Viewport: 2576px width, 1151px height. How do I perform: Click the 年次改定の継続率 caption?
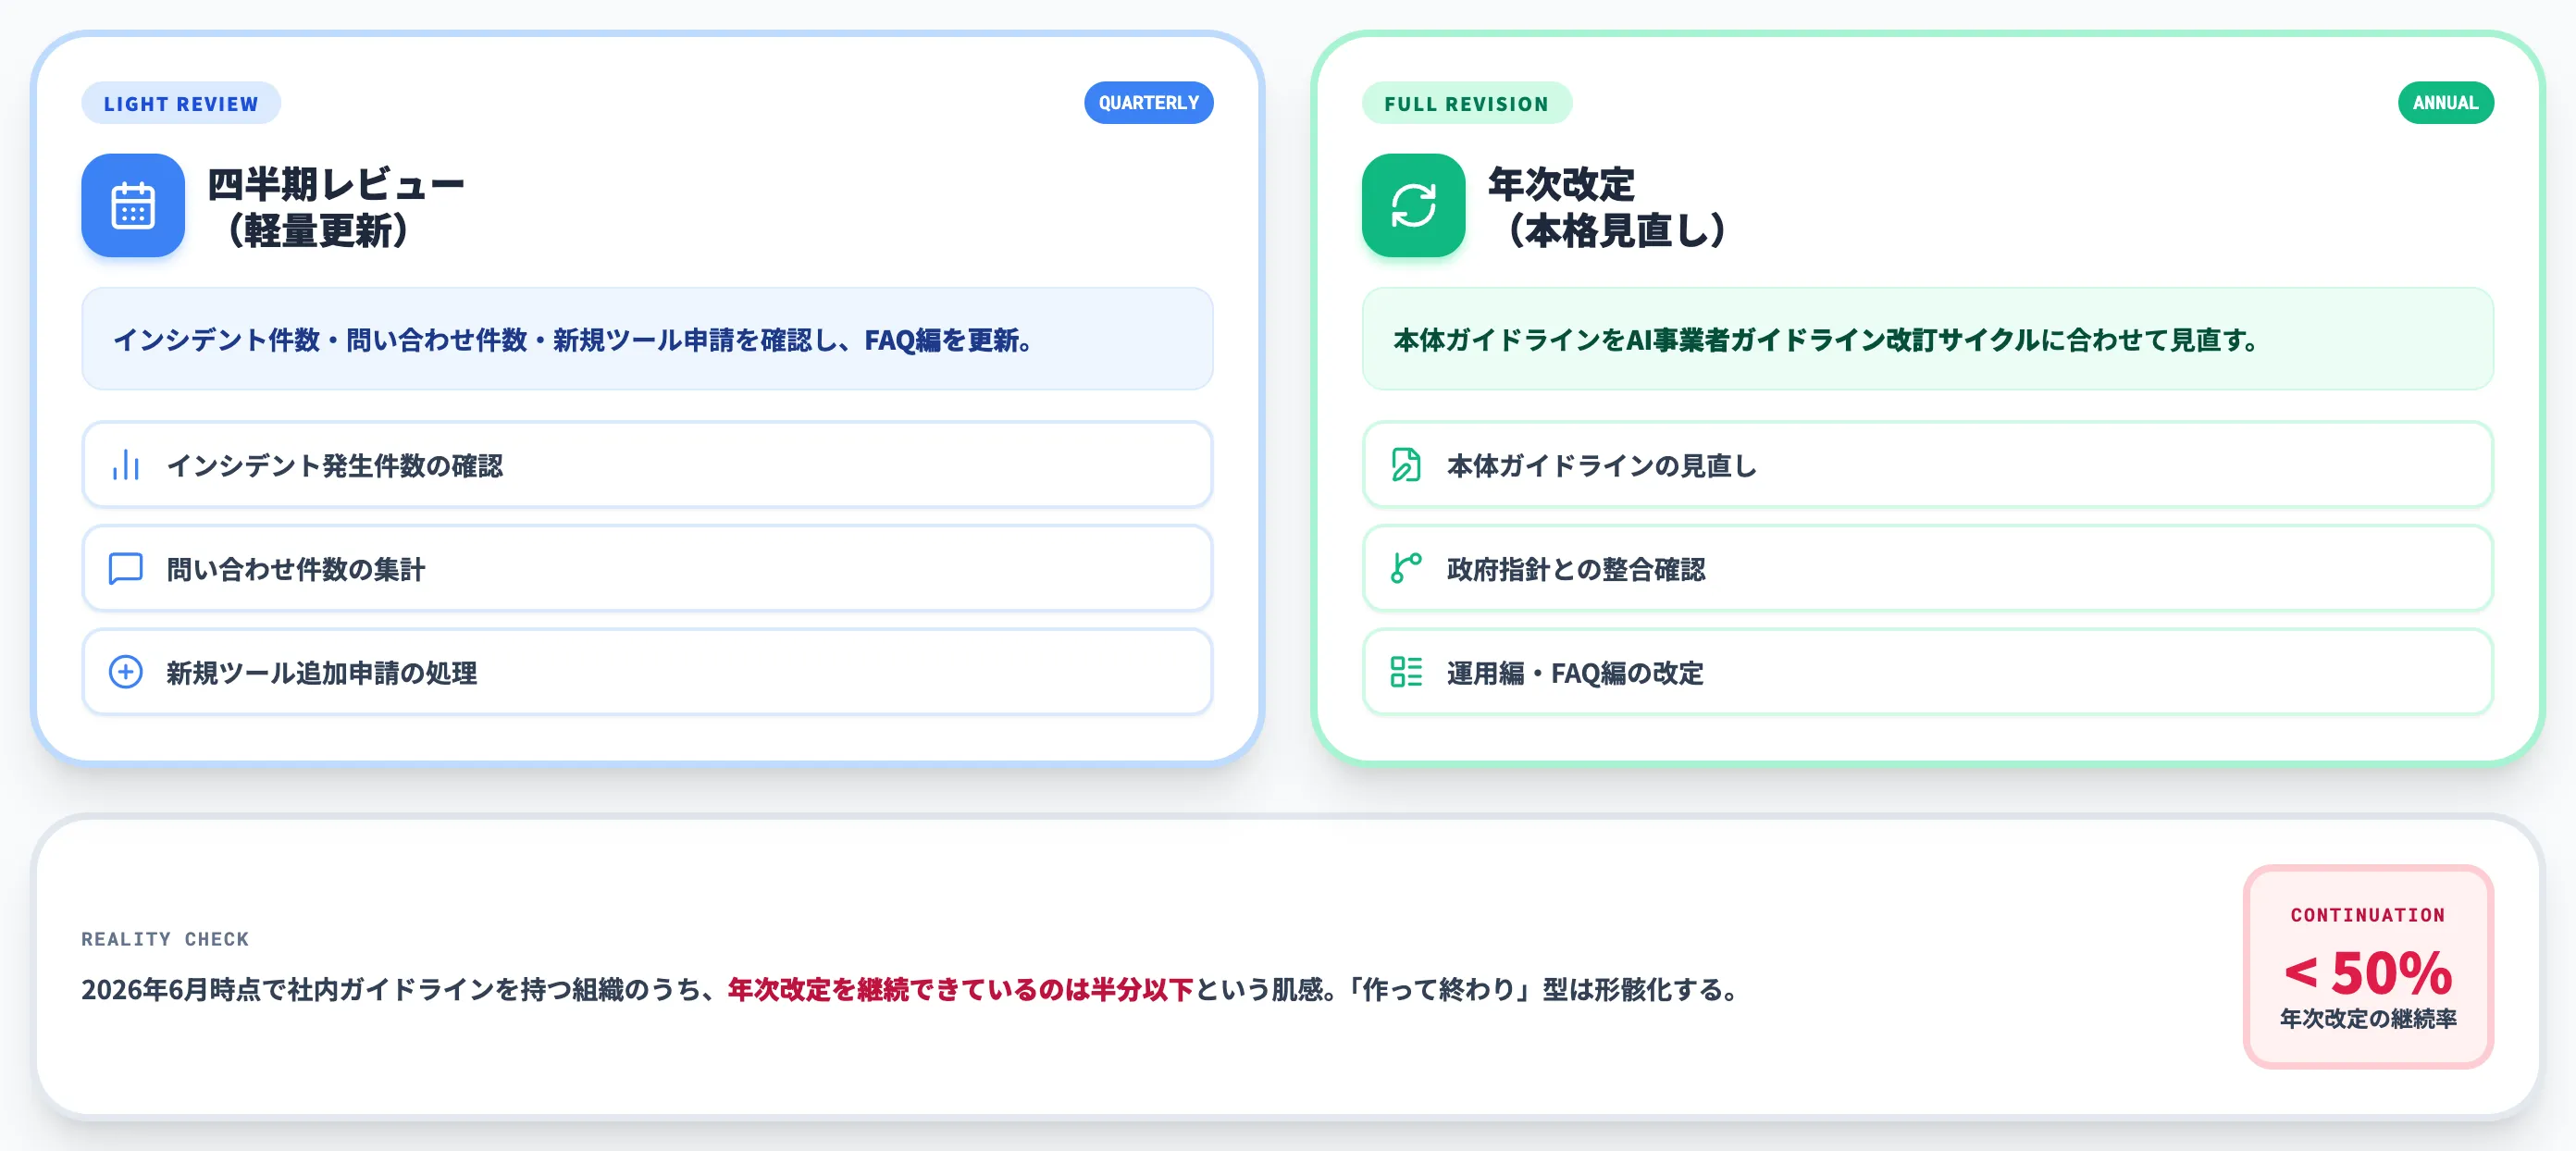pos(2368,1019)
